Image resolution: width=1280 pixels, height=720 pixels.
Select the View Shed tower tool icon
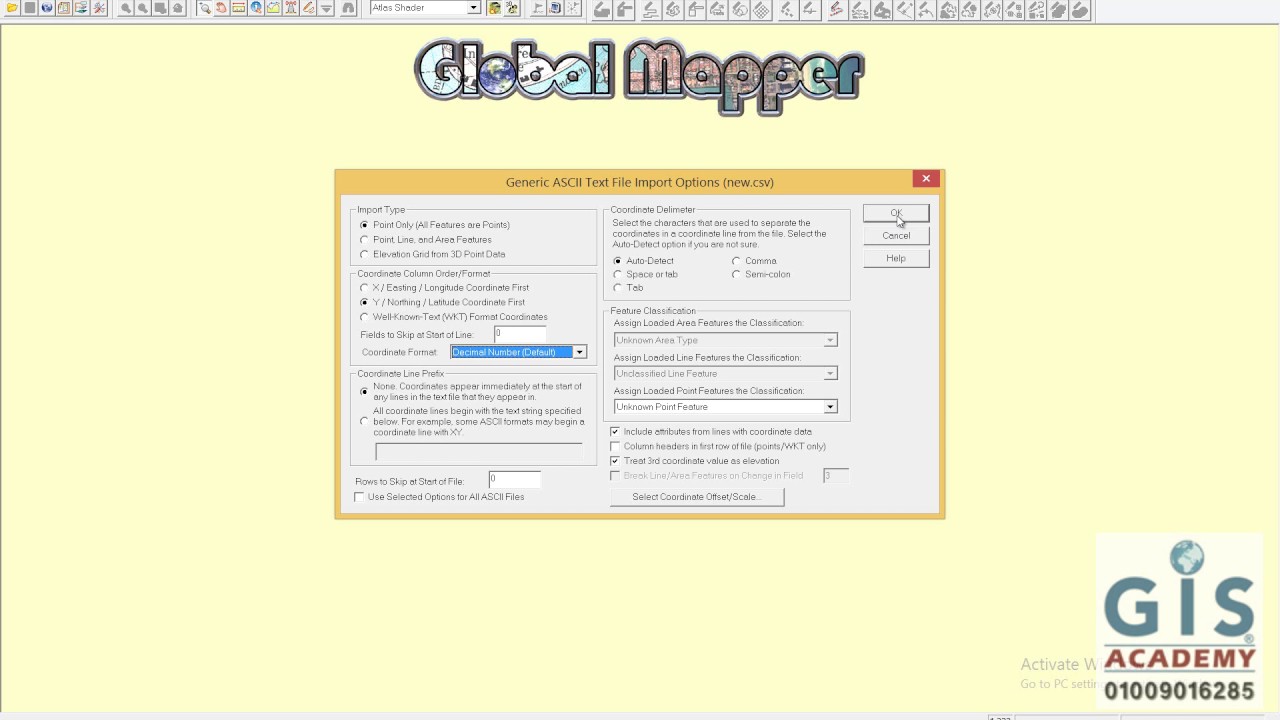click(291, 8)
